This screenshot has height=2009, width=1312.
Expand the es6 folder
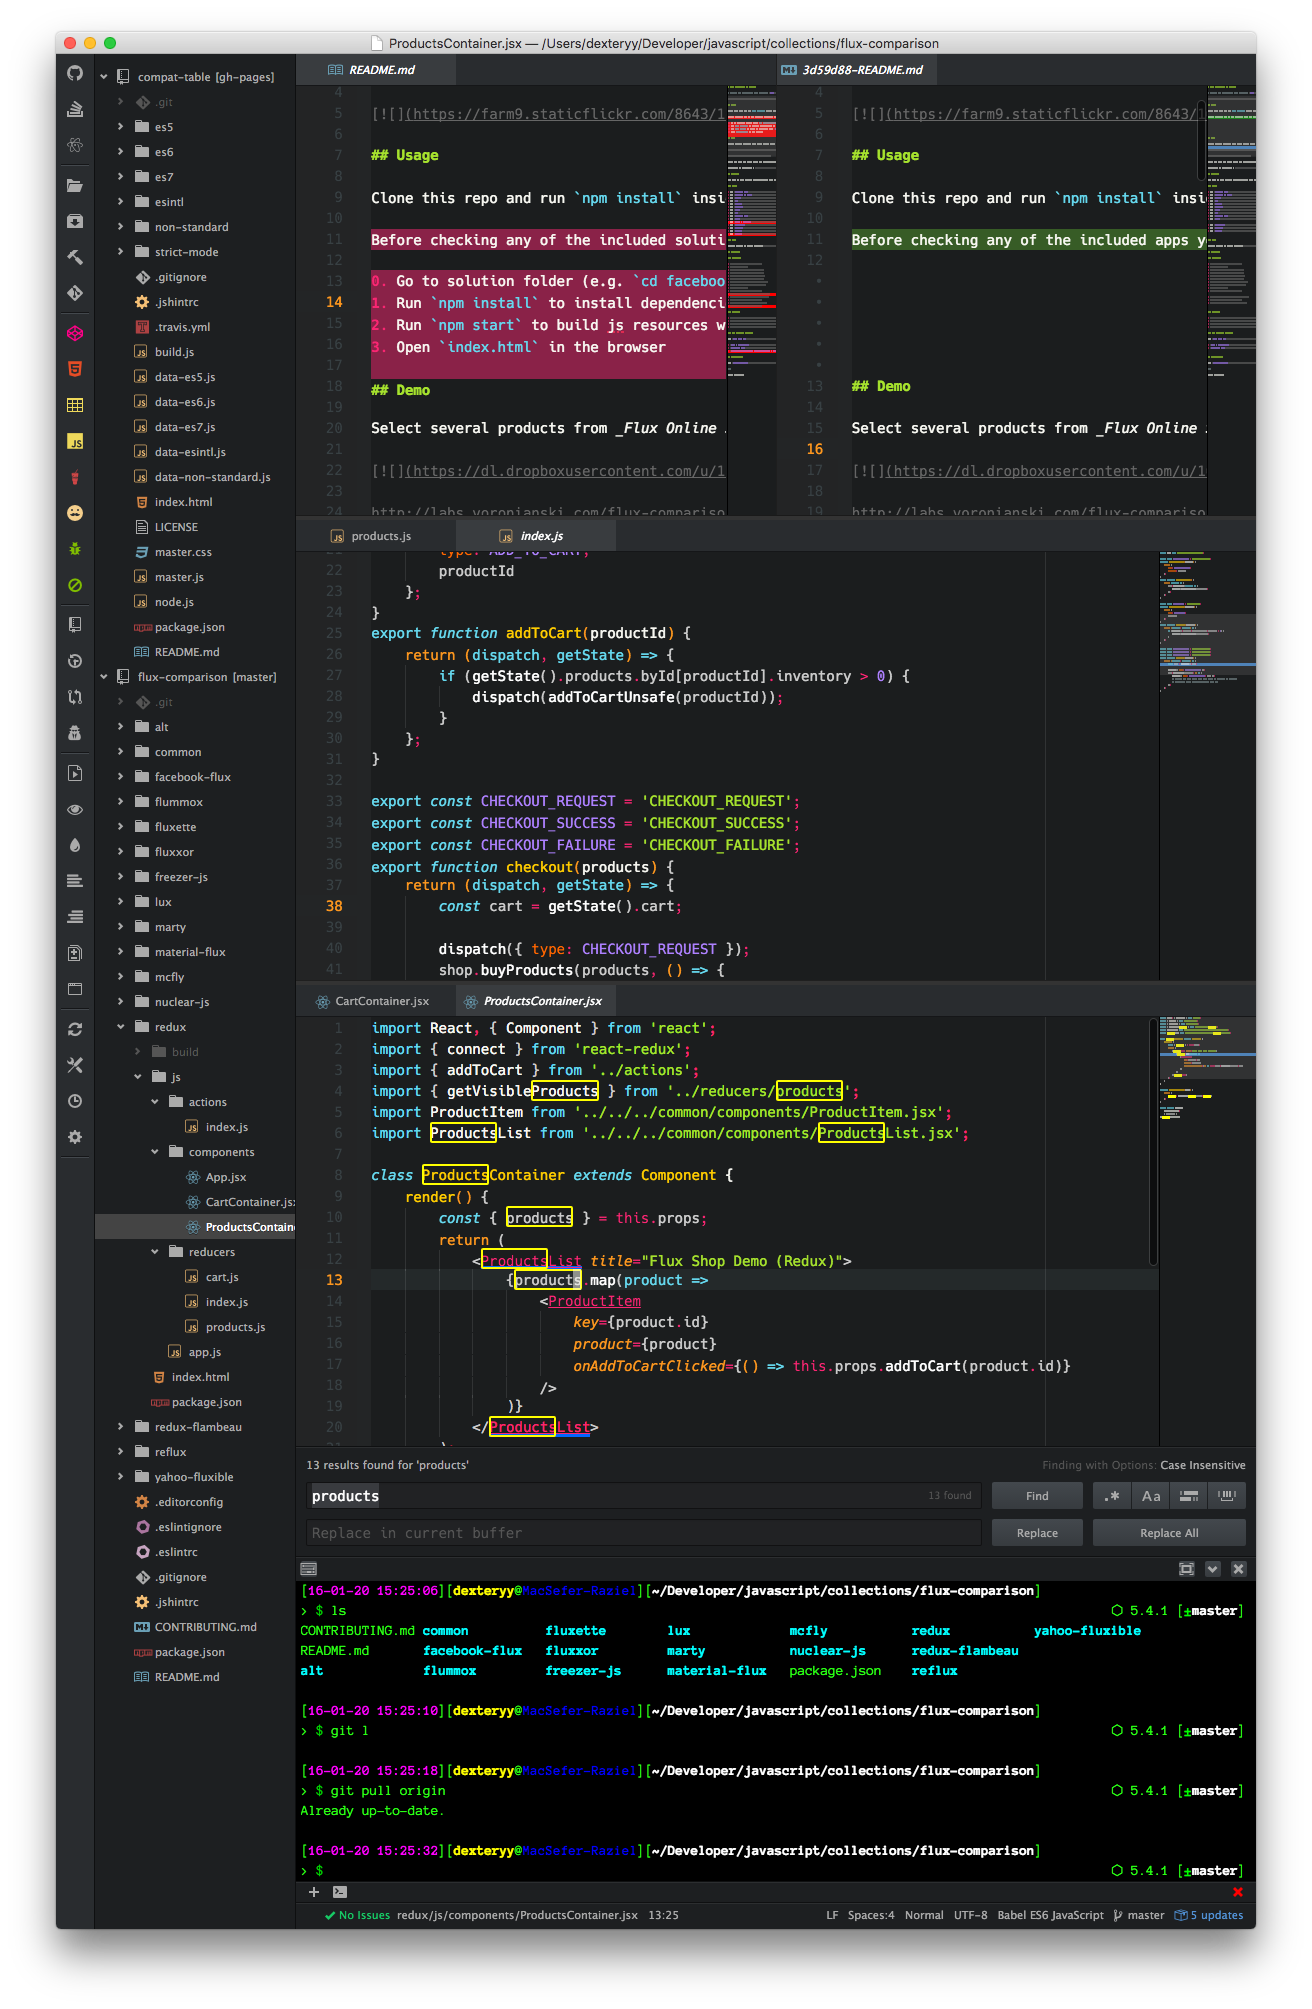pyautogui.click(x=120, y=152)
